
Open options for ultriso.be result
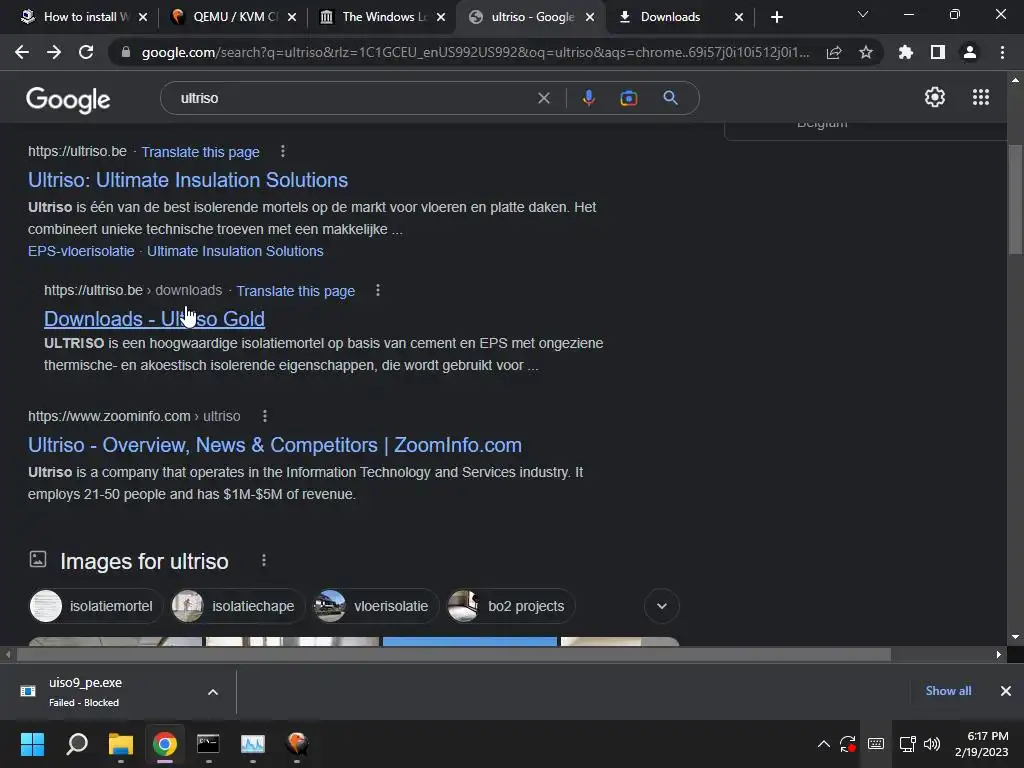pyautogui.click(x=283, y=152)
